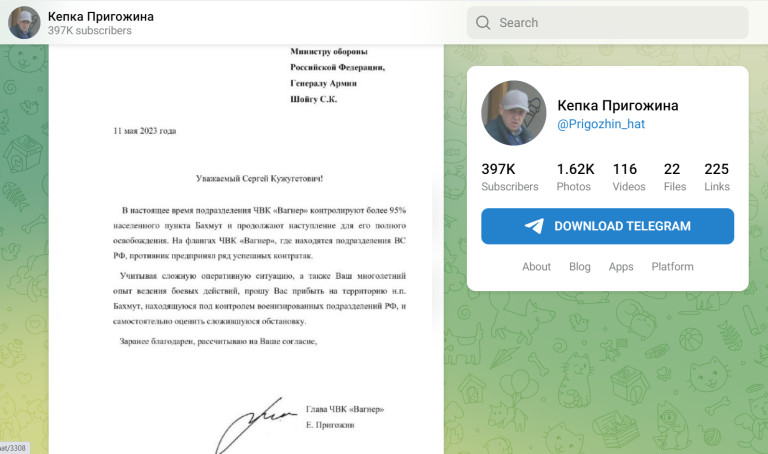Click the header channel title Кепка Пригожина
The image size is (768, 454).
pos(100,17)
